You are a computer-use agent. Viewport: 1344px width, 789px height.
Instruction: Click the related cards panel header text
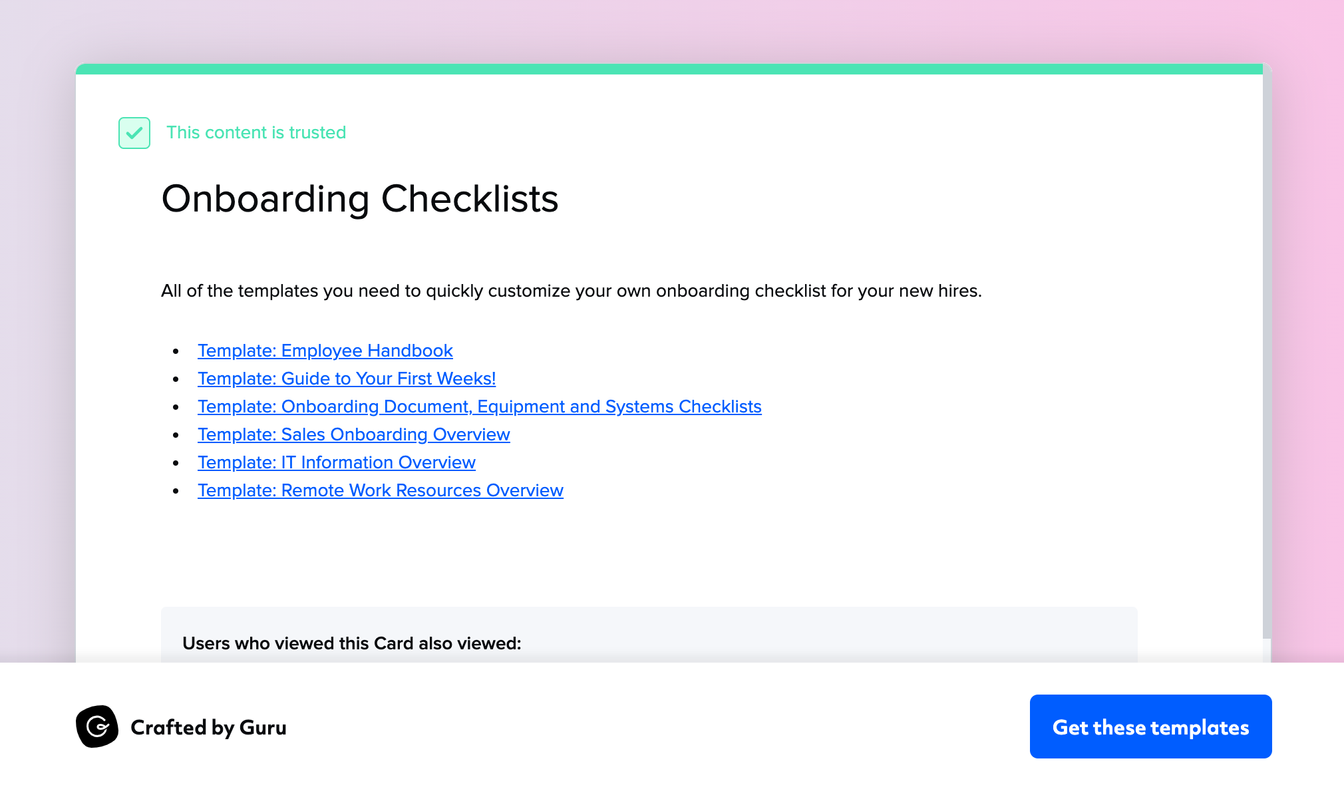click(351, 643)
